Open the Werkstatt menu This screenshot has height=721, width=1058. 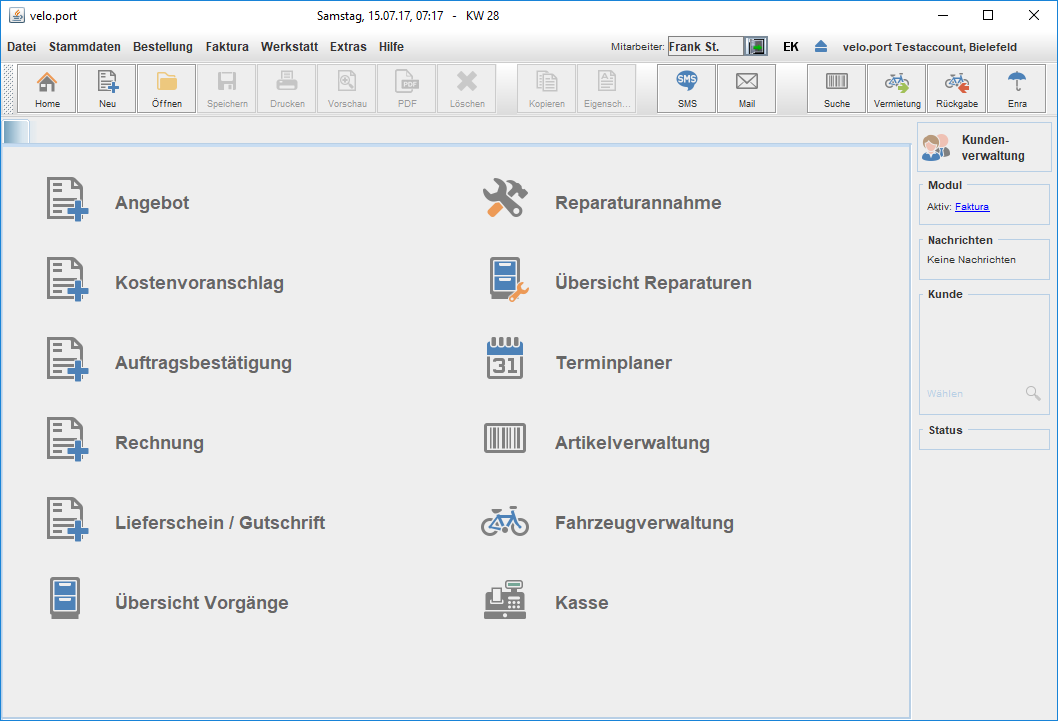point(289,47)
